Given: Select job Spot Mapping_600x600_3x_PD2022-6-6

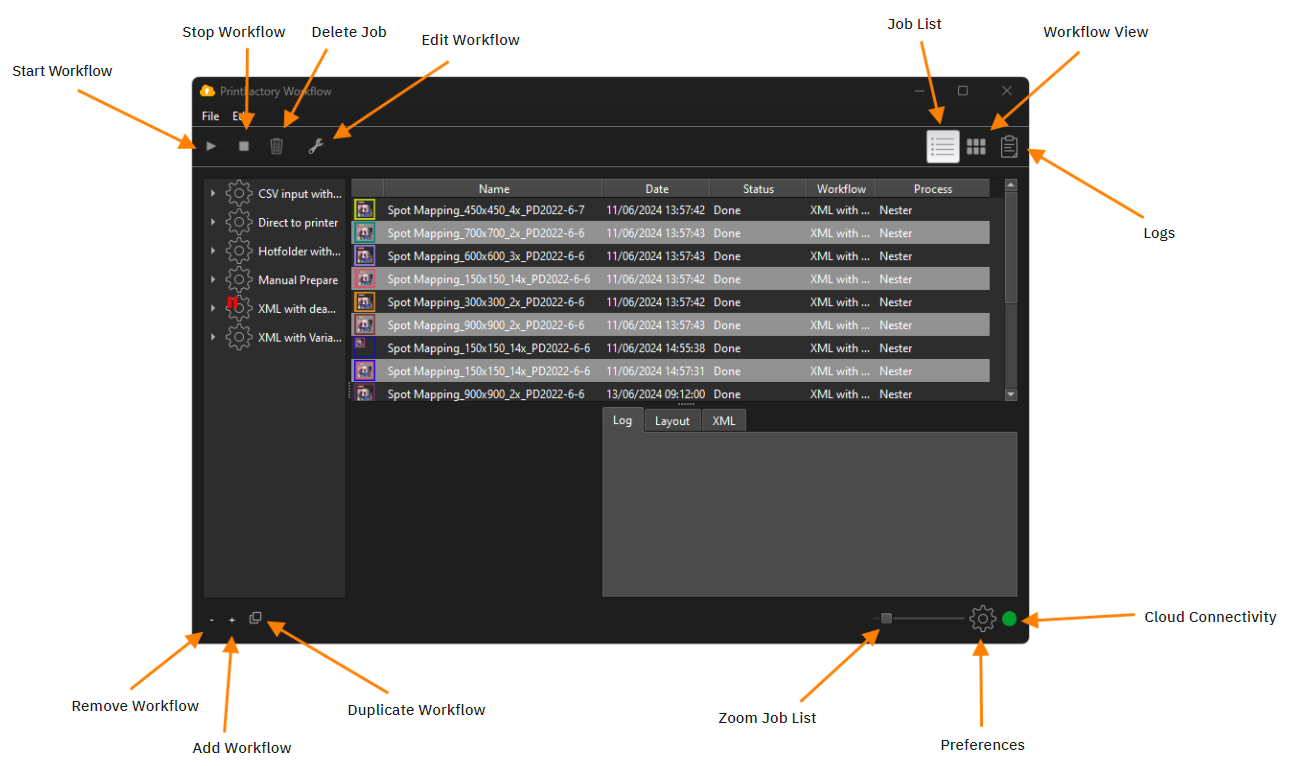Looking at the screenshot, I should coord(670,256).
